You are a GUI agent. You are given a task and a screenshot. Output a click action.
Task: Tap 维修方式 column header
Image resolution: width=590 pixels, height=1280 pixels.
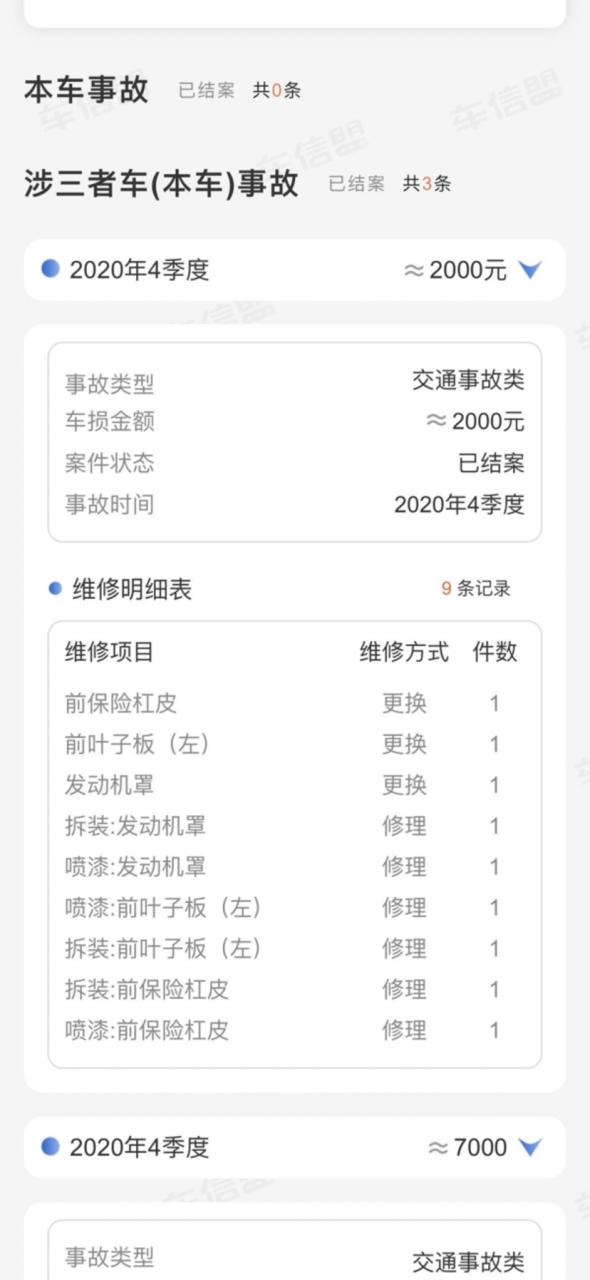coord(404,652)
